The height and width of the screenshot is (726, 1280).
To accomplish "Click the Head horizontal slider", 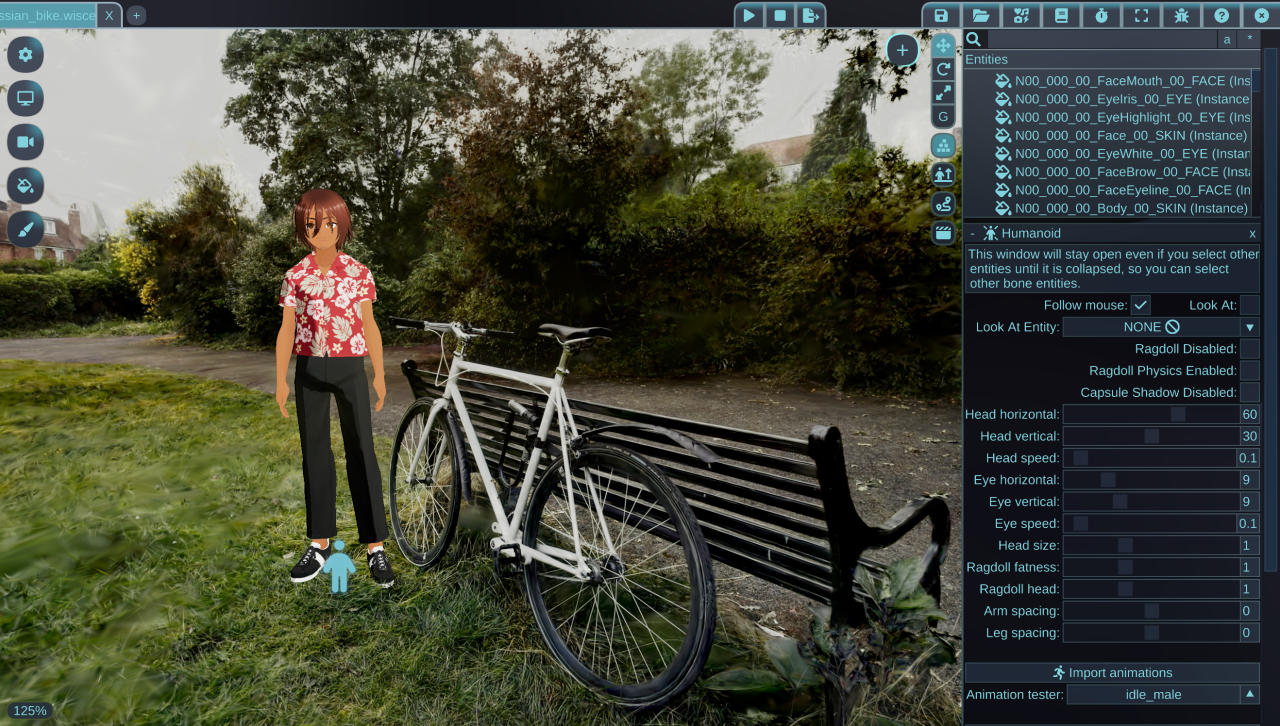I will coord(1150,415).
